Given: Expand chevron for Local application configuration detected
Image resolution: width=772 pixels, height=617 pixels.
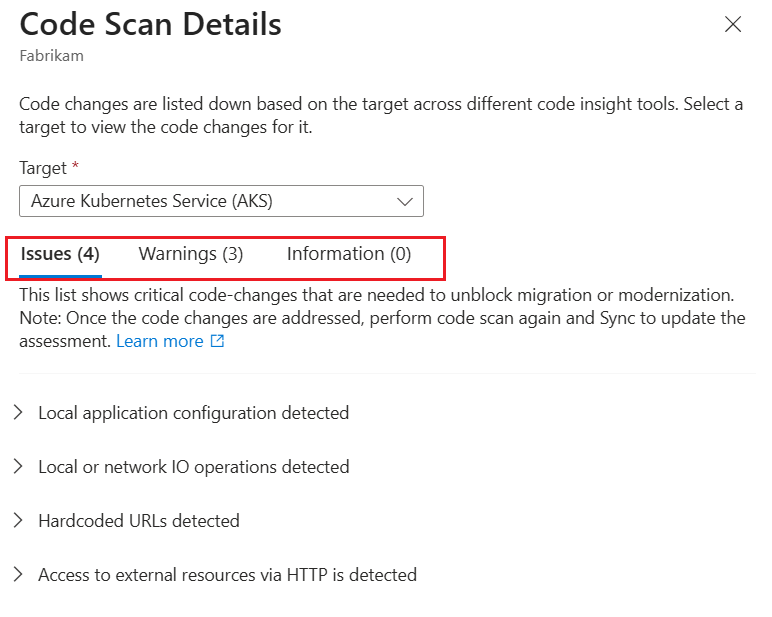Looking at the screenshot, I should click(x=18, y=413).
